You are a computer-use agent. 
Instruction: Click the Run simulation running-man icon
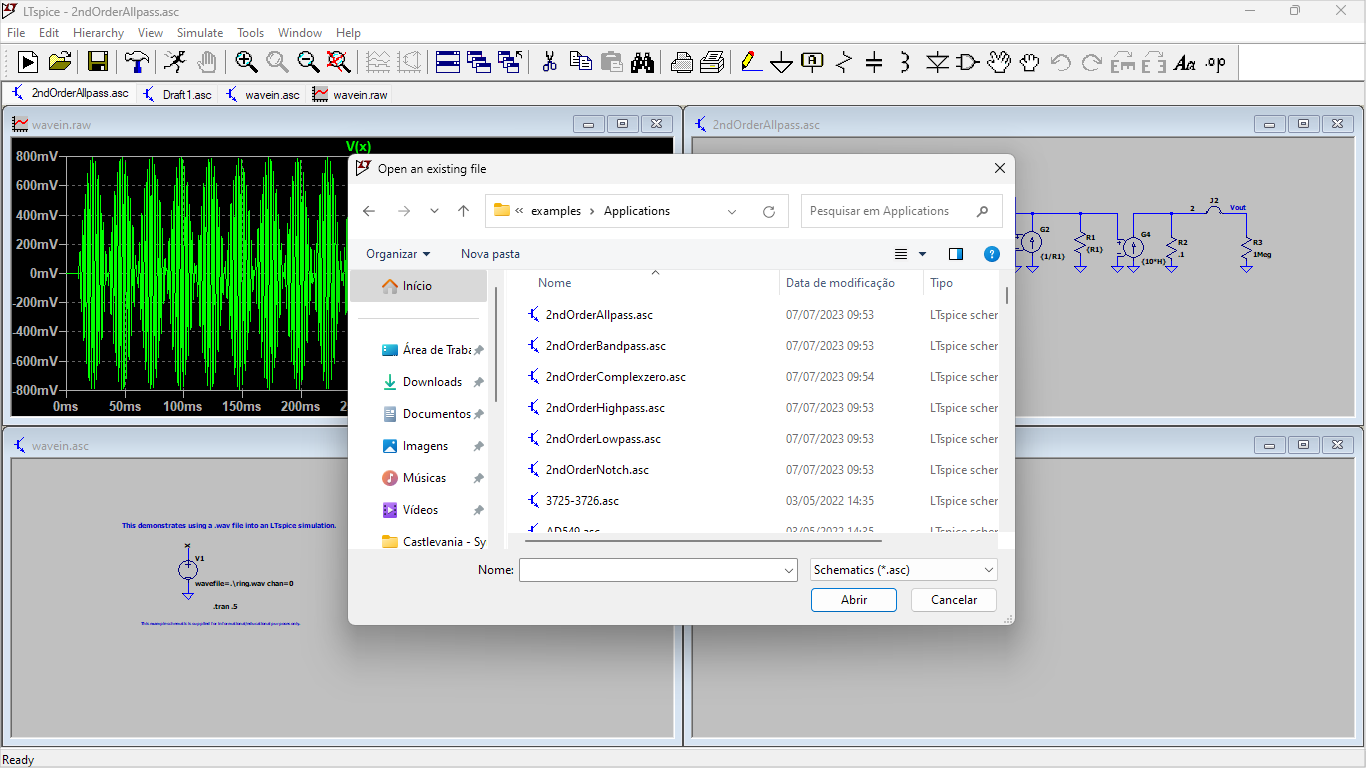click(x=174, y=62)
